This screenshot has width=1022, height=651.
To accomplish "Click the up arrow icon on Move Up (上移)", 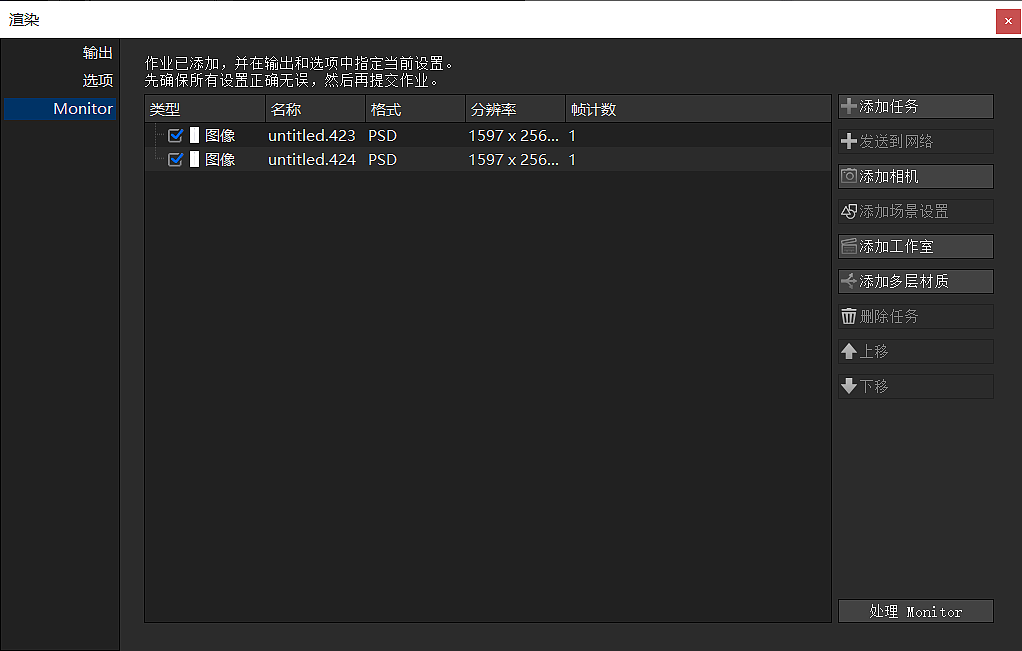I will pyautogui.click(x=848, y=351).
